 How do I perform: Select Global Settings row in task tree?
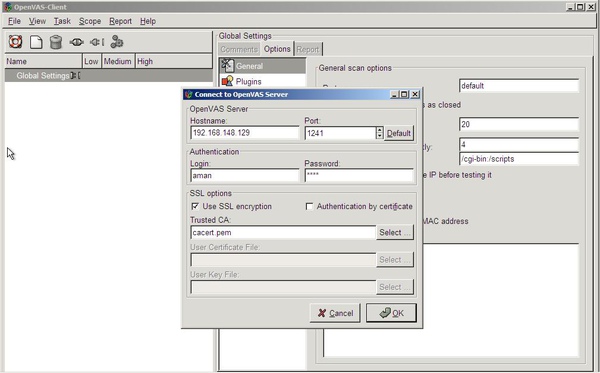108,76
